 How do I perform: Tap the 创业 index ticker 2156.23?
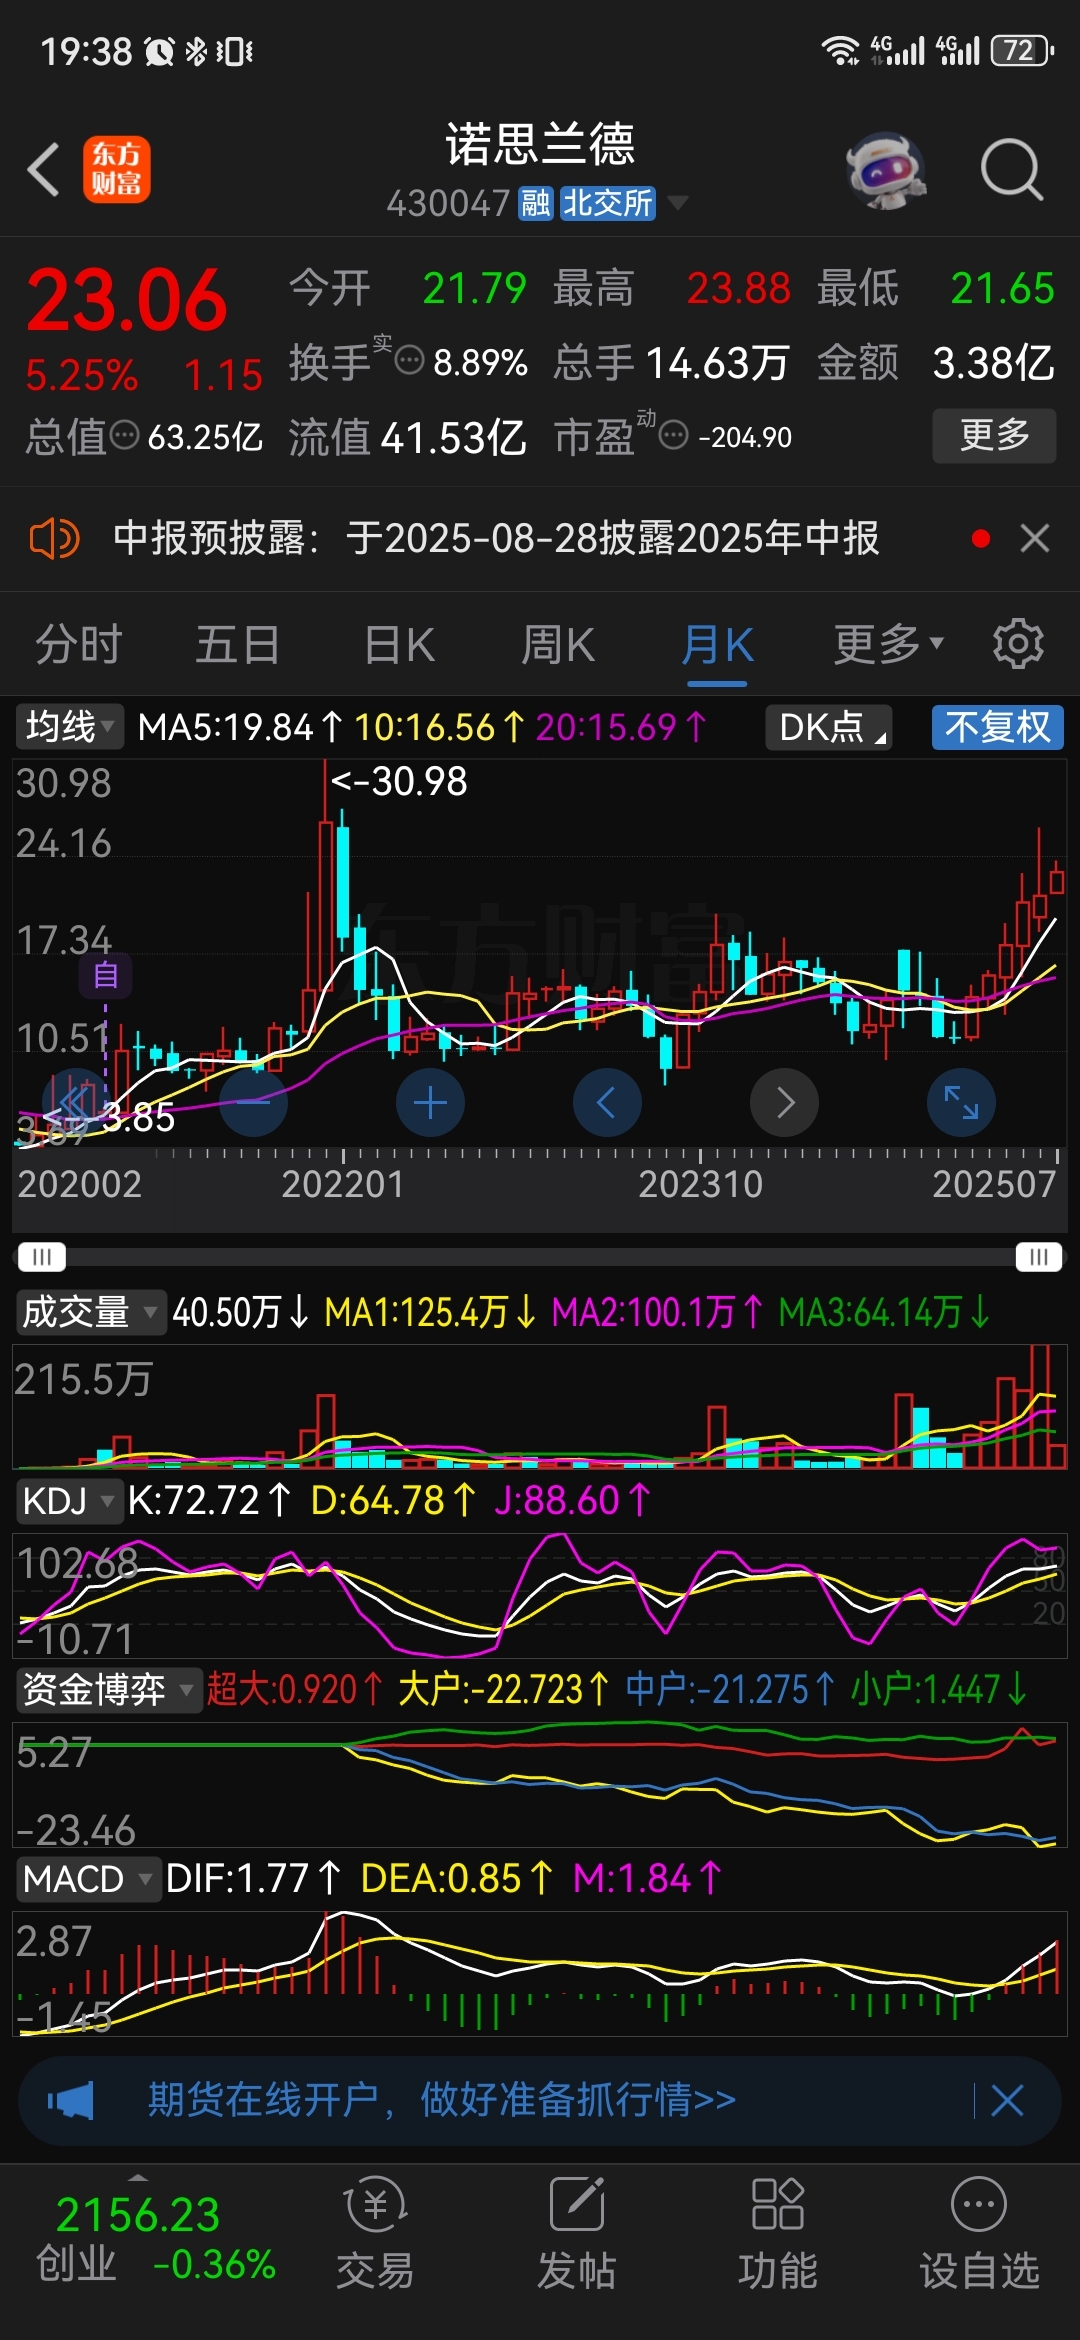pyautogui.click(x=138, y=2215)
